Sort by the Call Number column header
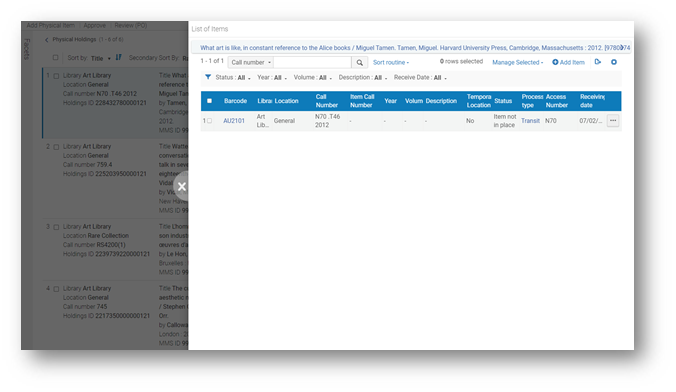Image resolution: width=676 pixels, height=392 pixels. click(326, 101)
